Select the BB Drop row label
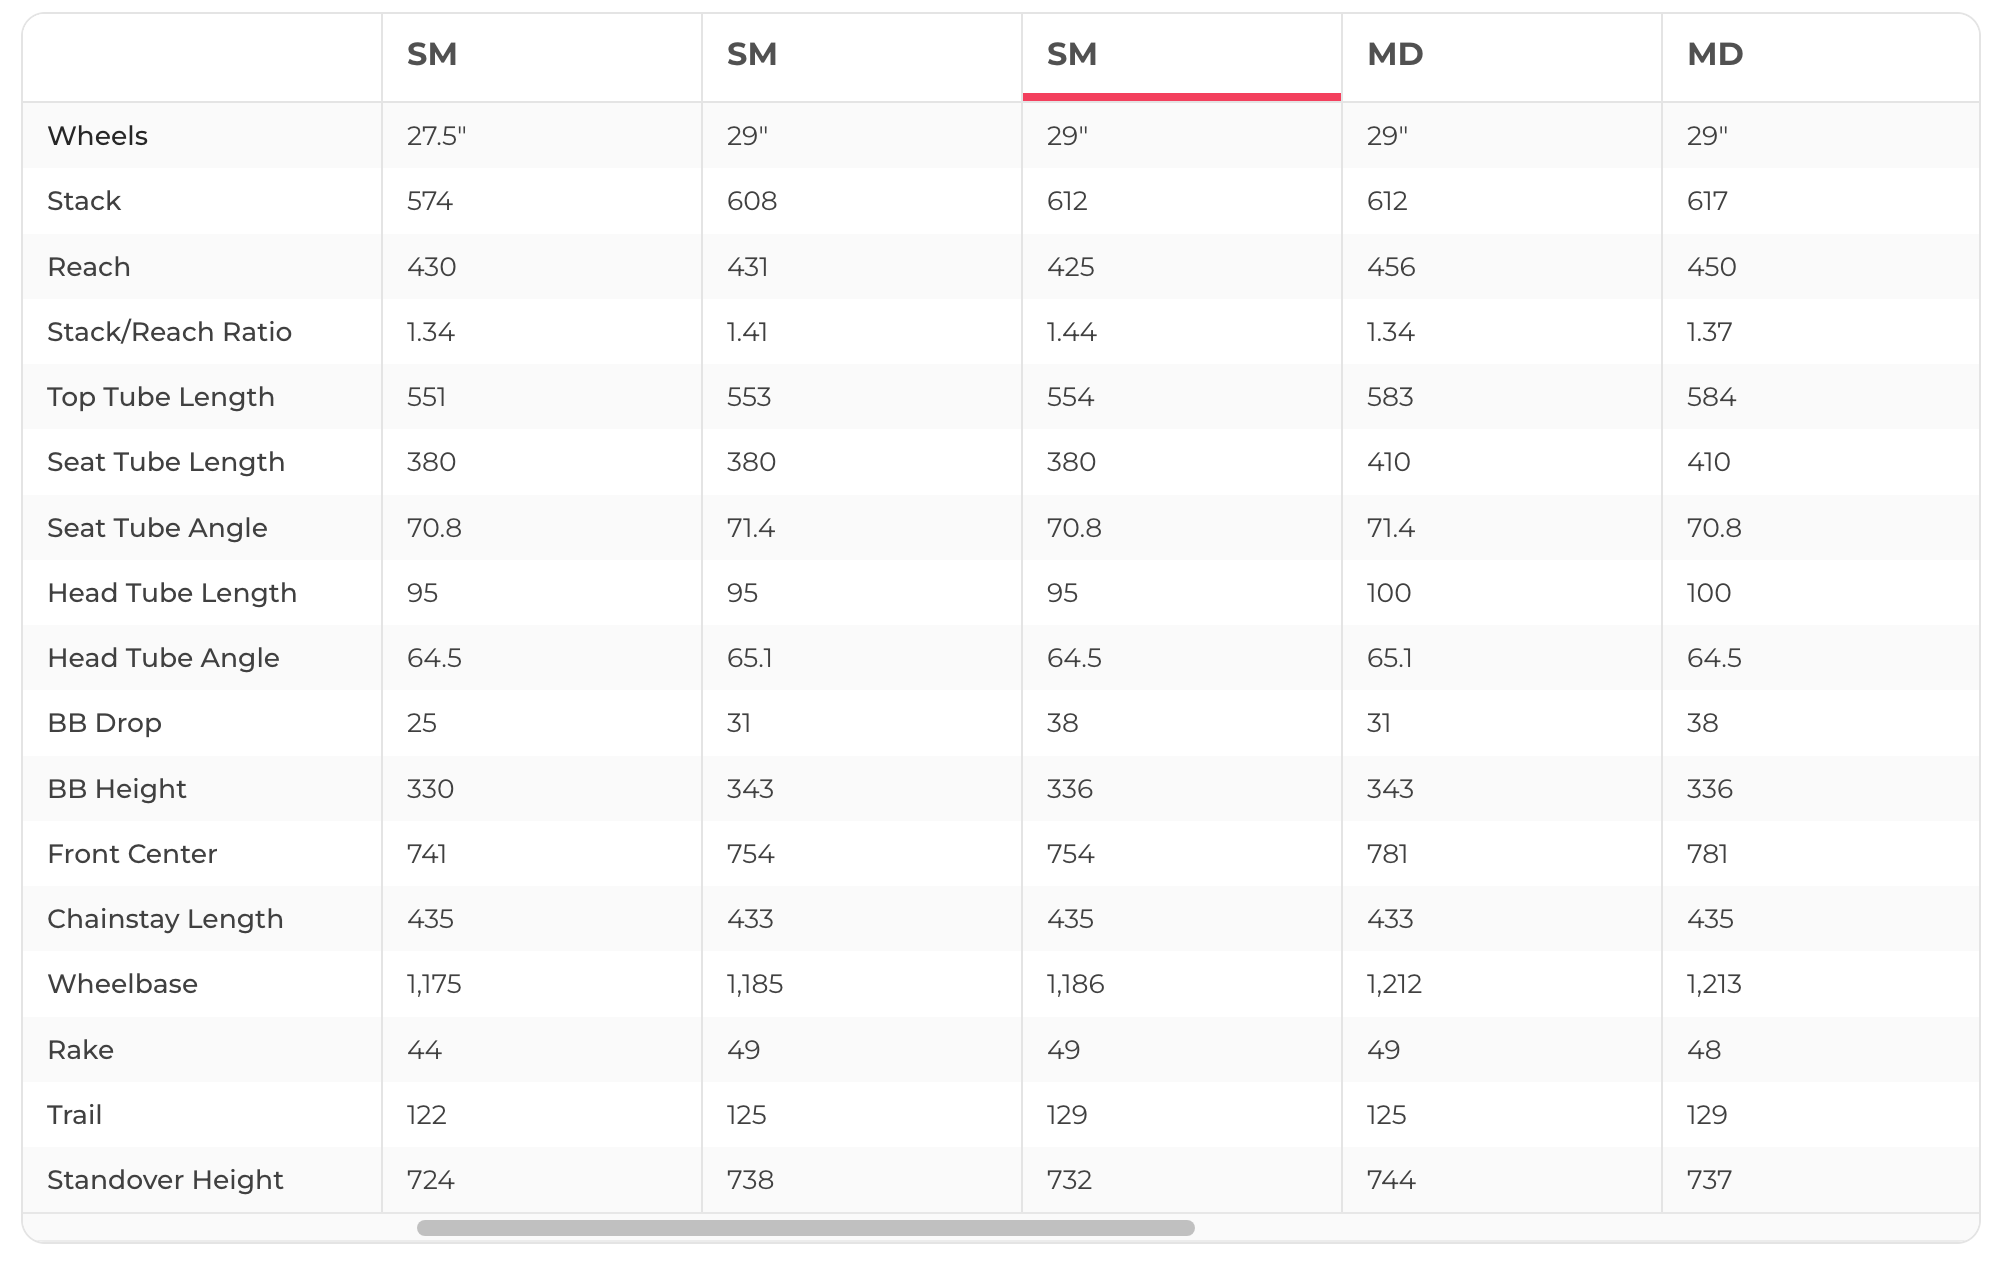This screenshot has width=2006, height=1272. [x=105, y=723]
